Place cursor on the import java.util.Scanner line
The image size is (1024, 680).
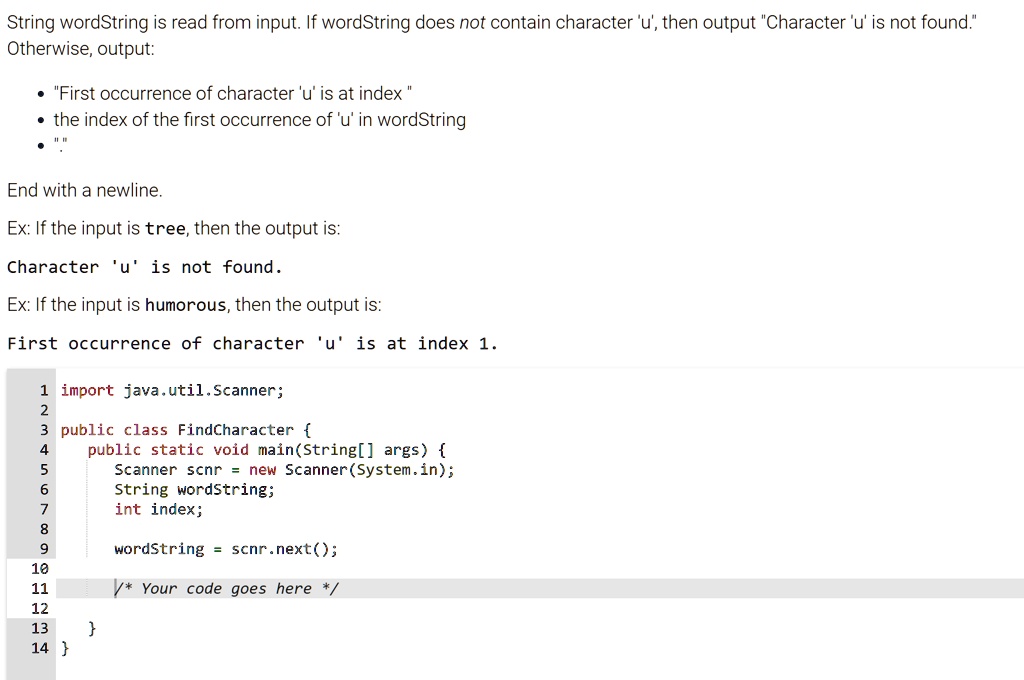[172, 390]
